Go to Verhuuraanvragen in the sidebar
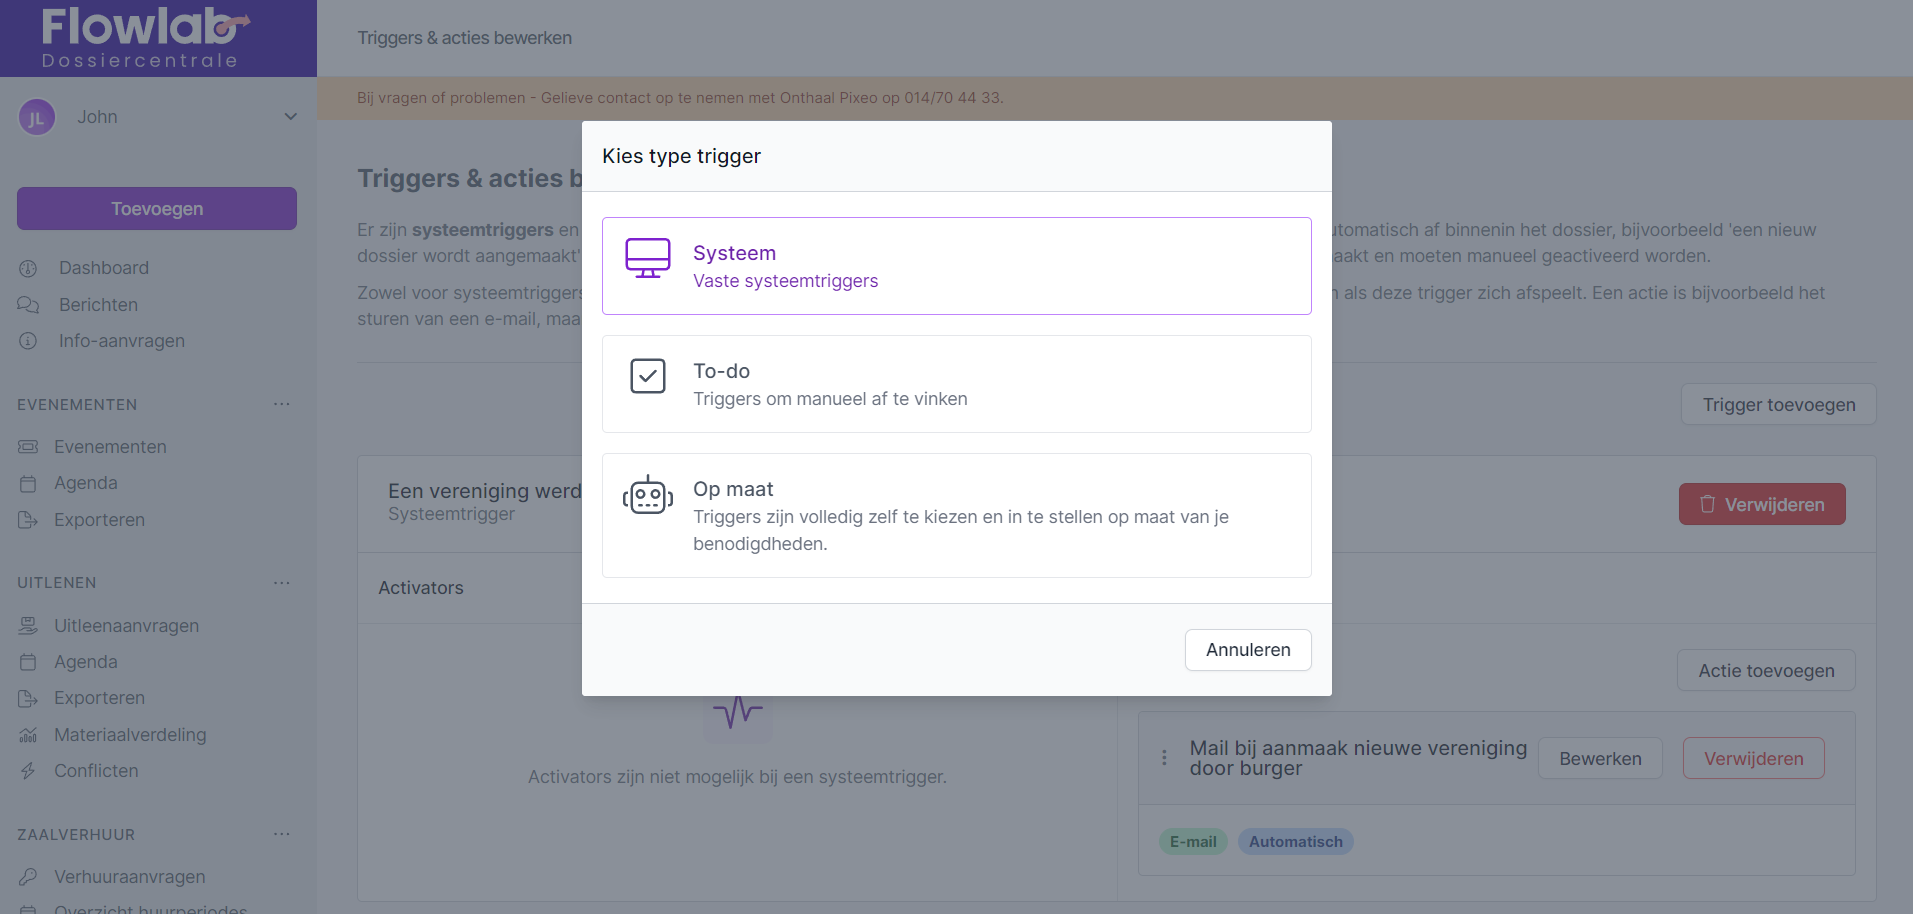 pyautogui.click(x=129, y=877)
